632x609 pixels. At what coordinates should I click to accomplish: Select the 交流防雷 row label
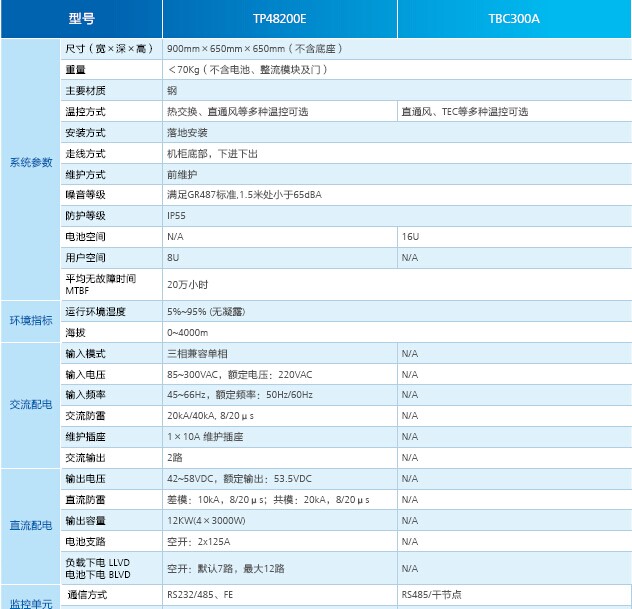[x=85, y=416]
